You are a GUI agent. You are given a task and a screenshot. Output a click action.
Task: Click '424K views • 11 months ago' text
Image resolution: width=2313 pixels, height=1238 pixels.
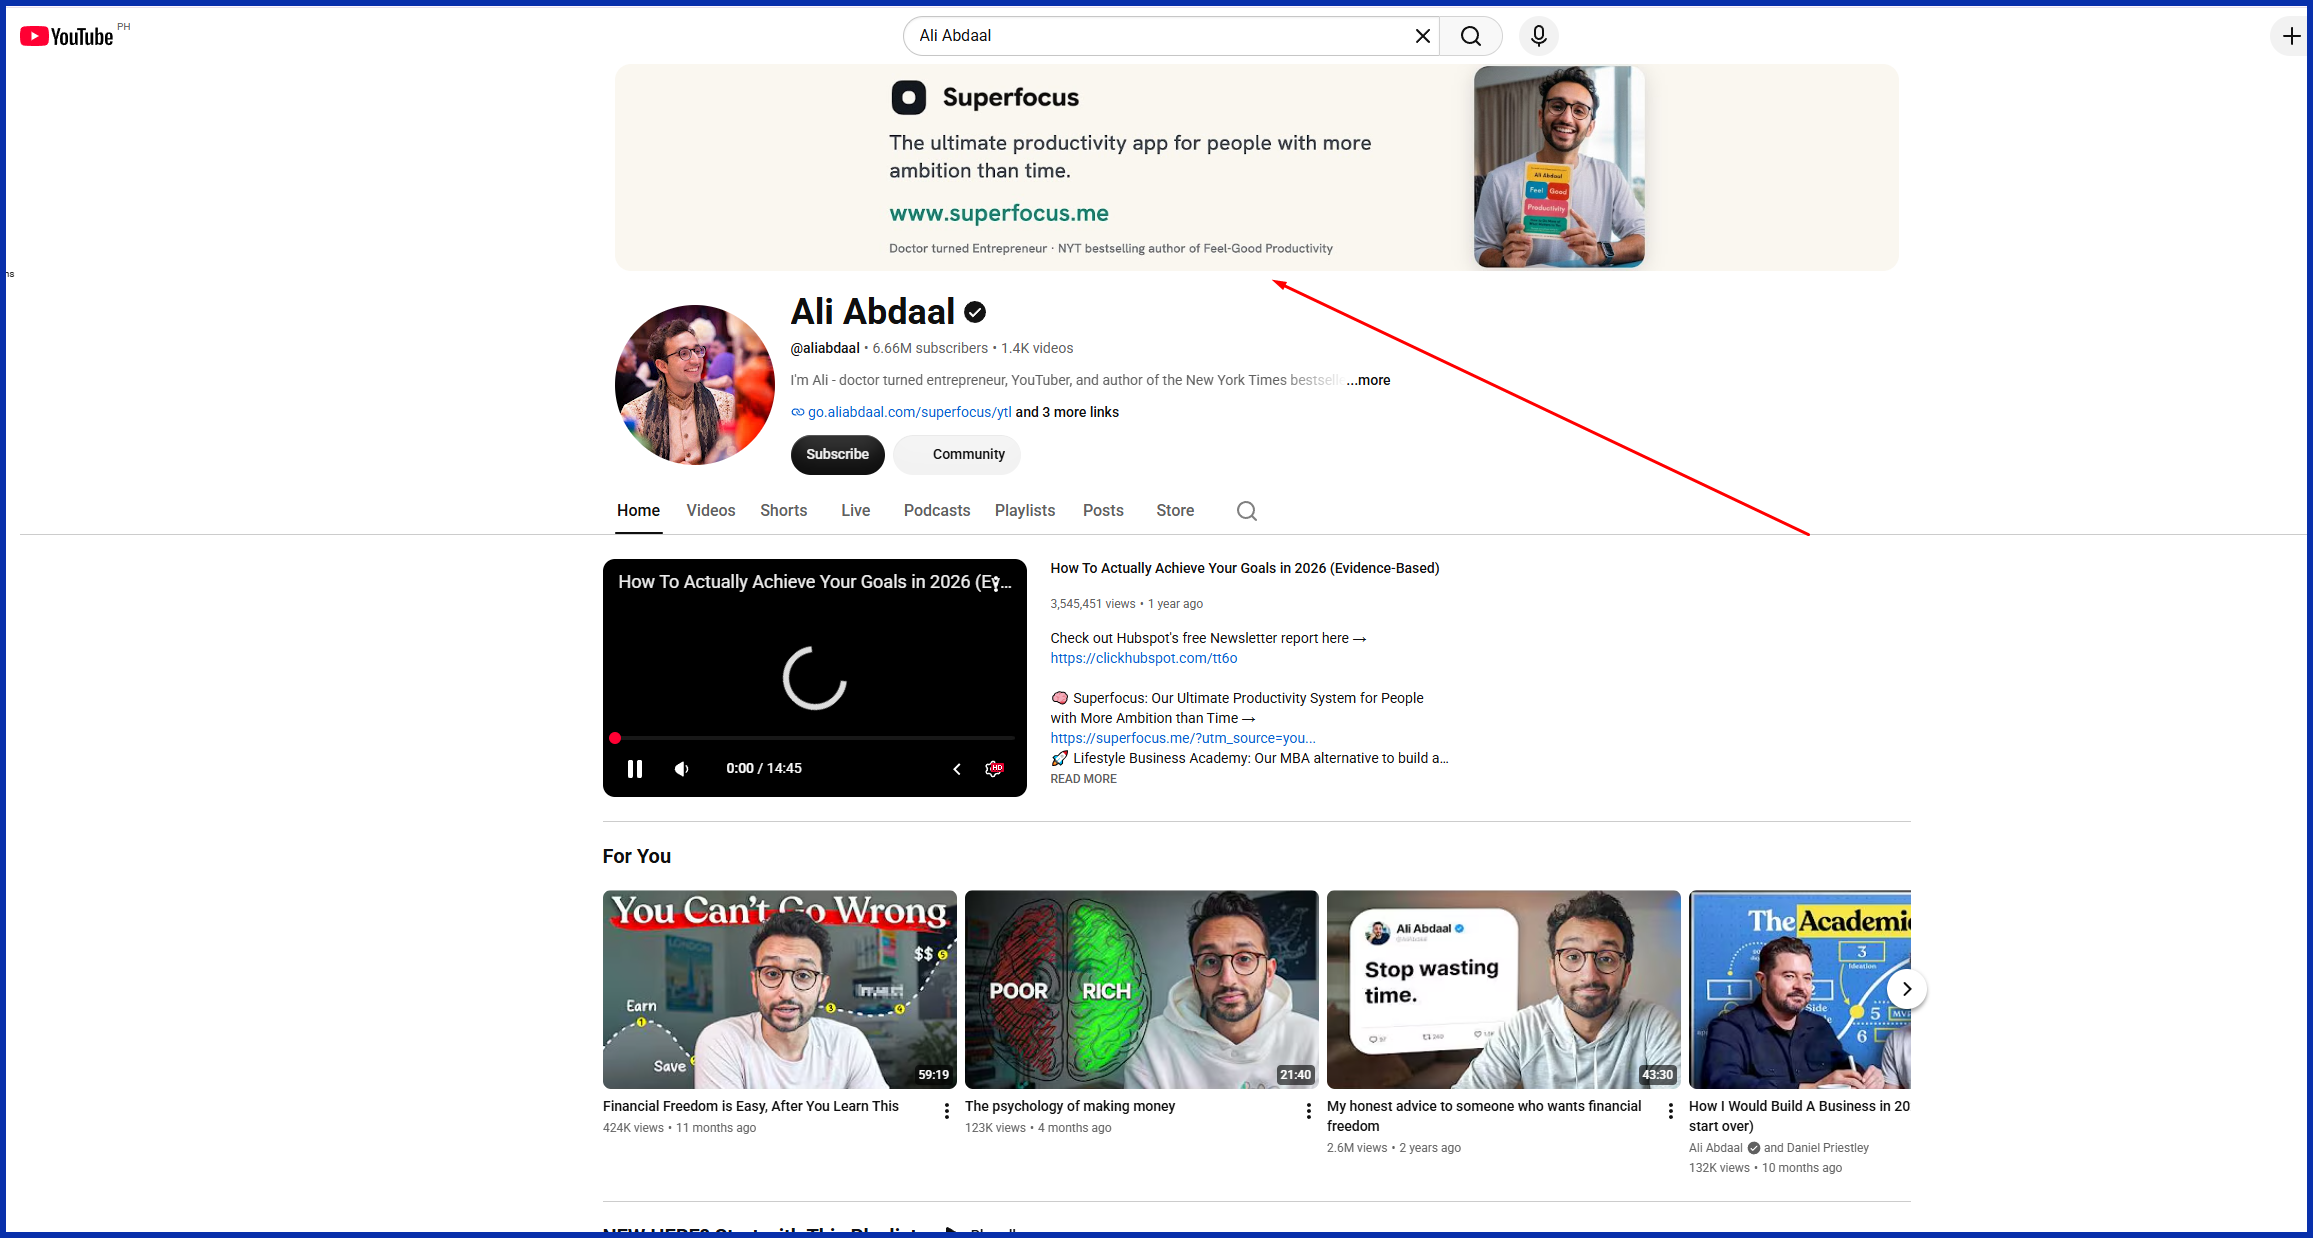(x=679, y=1128)
